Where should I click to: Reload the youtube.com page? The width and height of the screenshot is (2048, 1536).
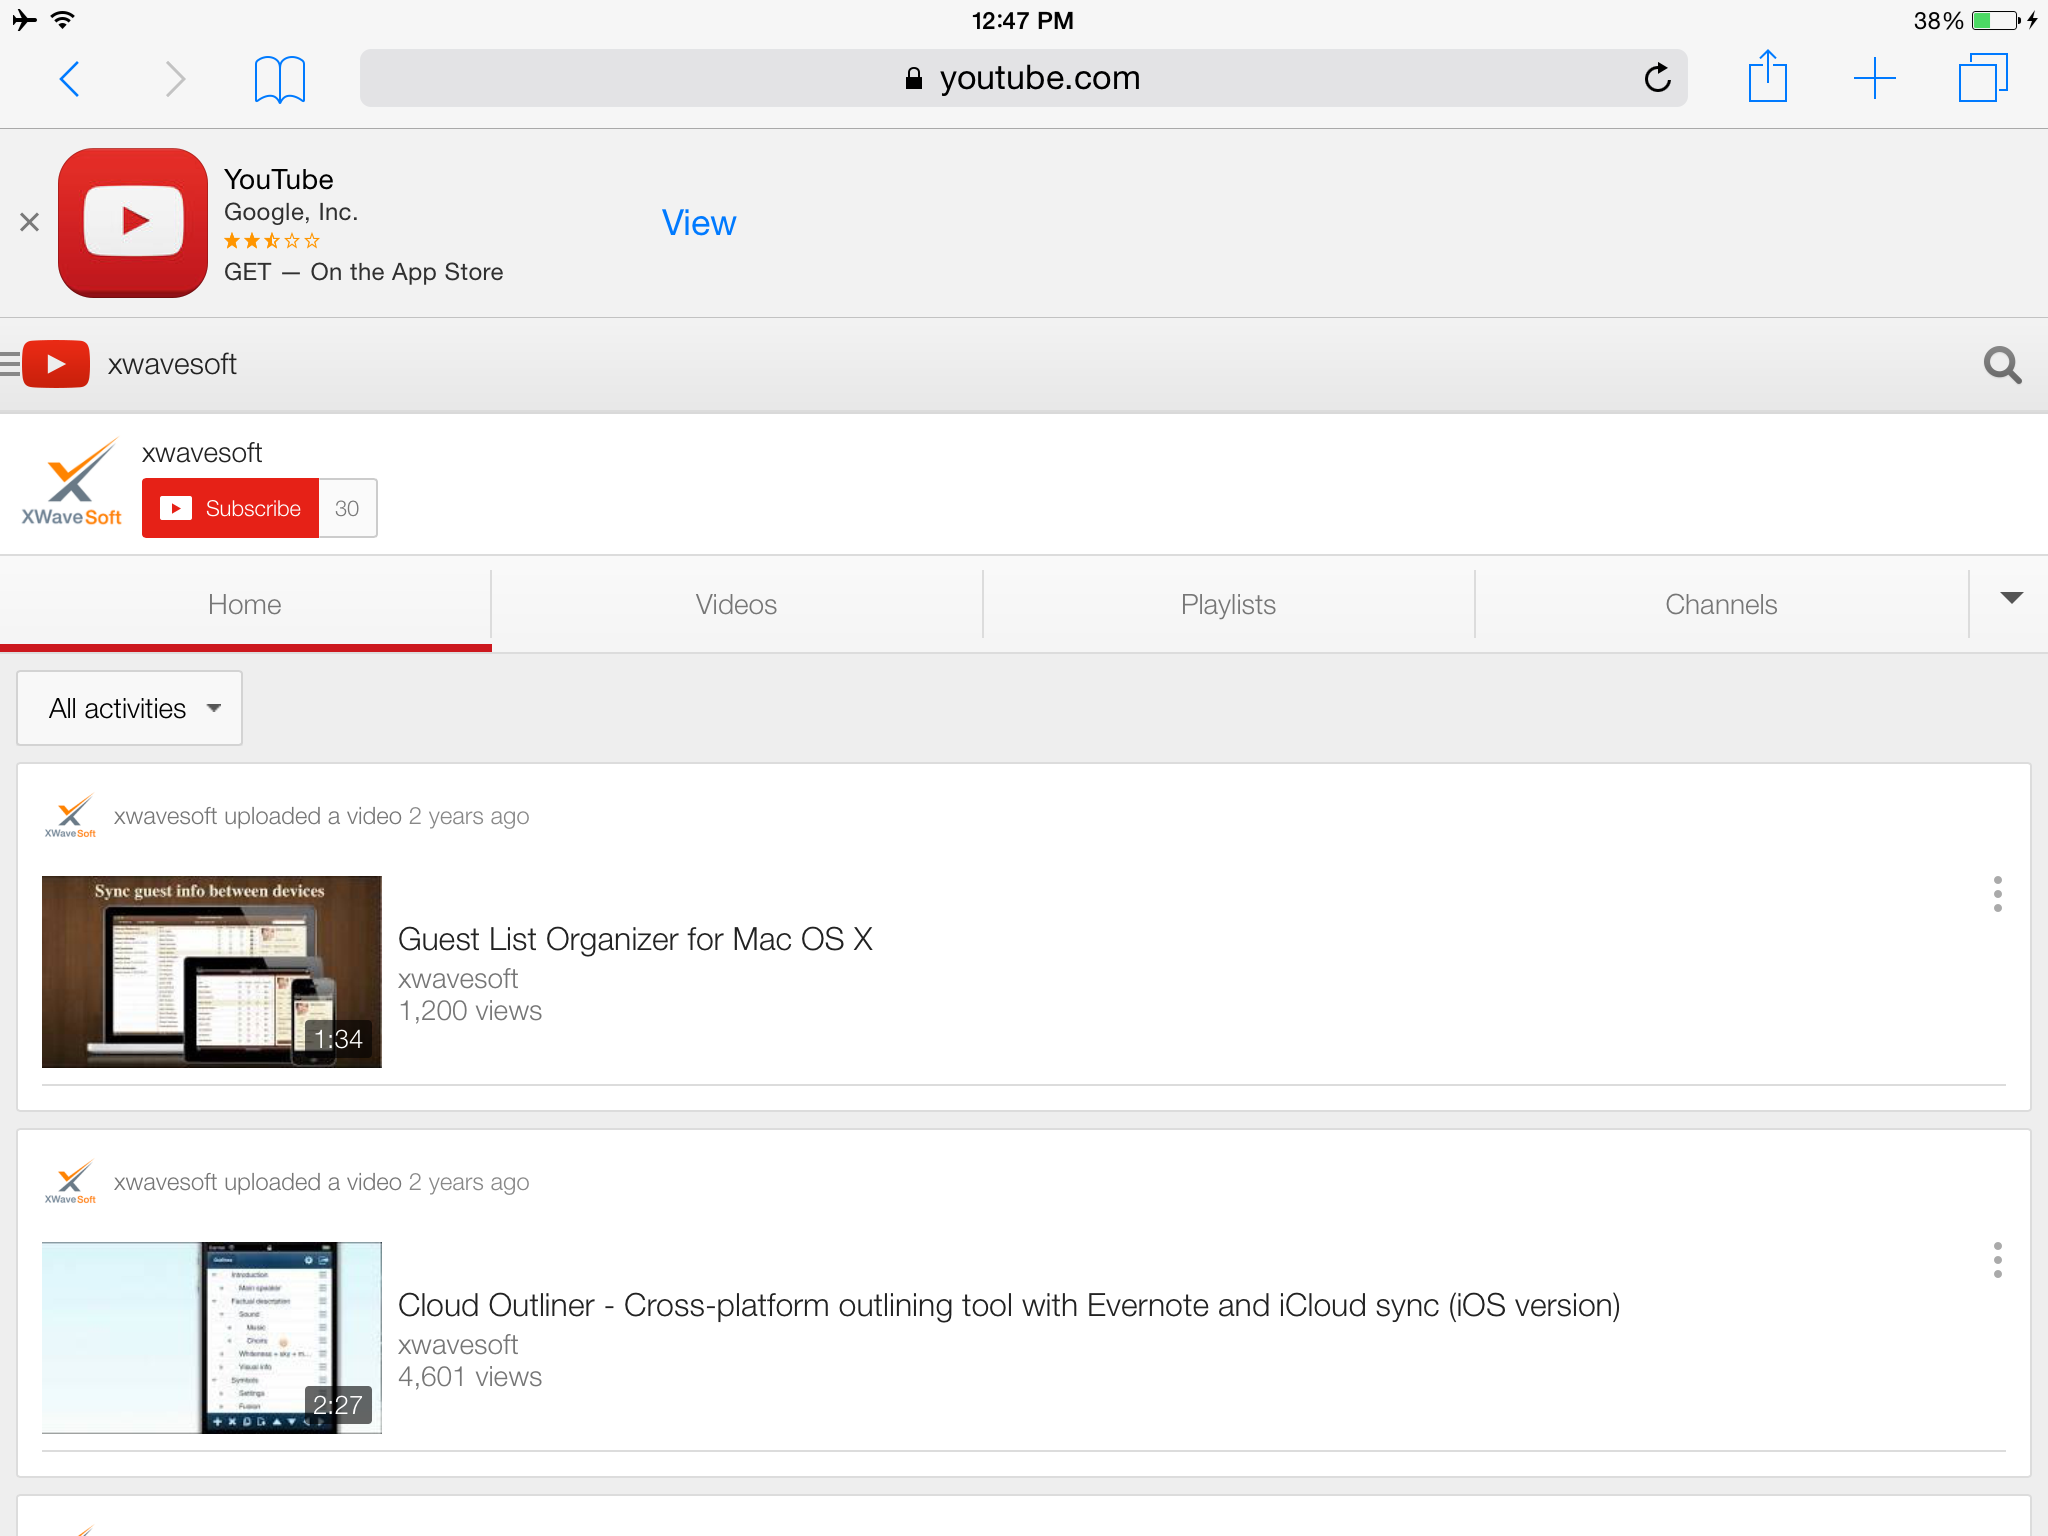1657,78
